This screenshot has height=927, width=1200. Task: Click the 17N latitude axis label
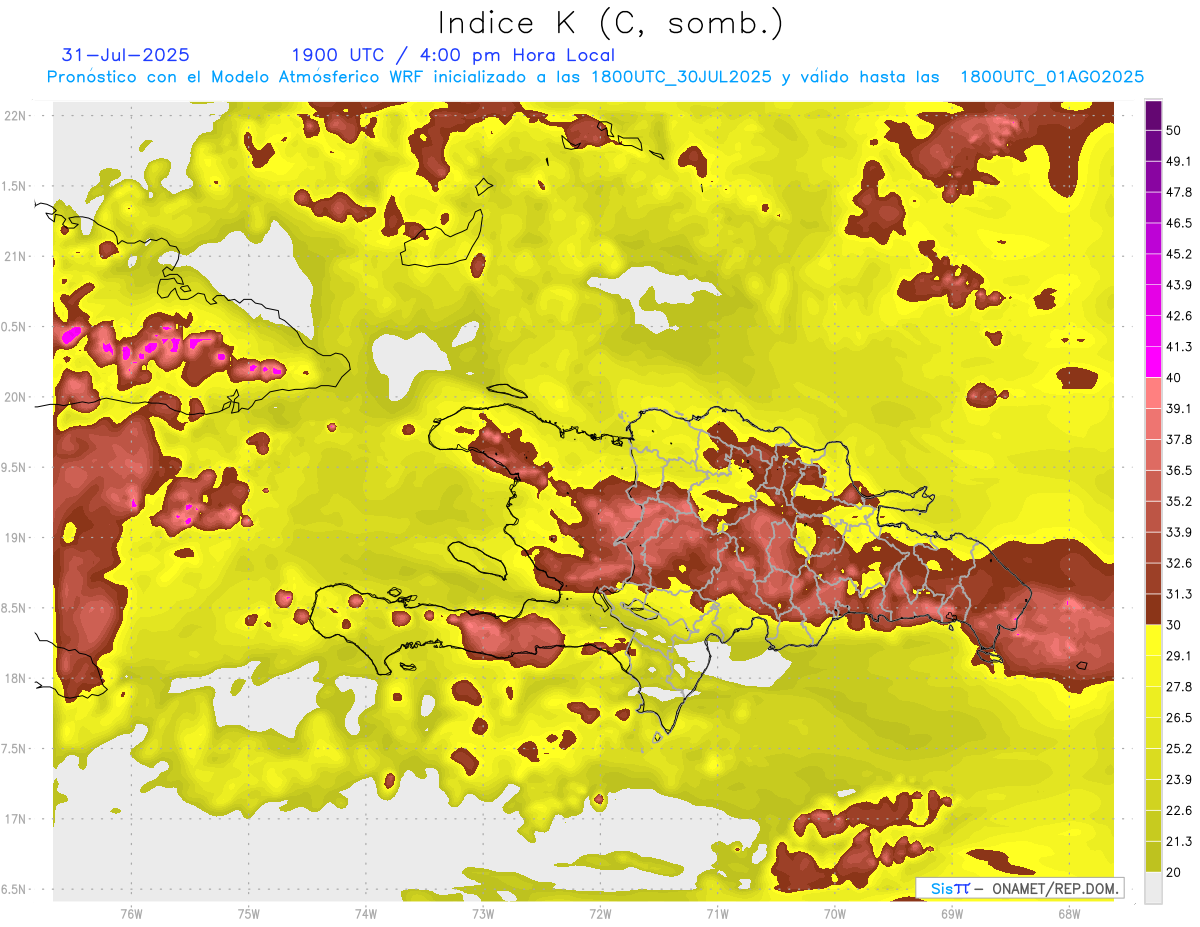pyautogui.click(x=16, y=819)
